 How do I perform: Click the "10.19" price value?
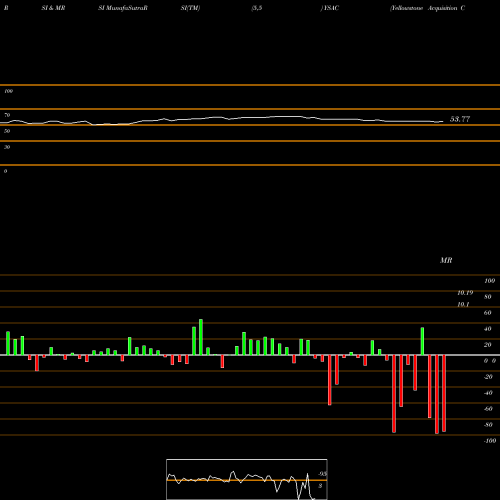(x=465, y=293)
